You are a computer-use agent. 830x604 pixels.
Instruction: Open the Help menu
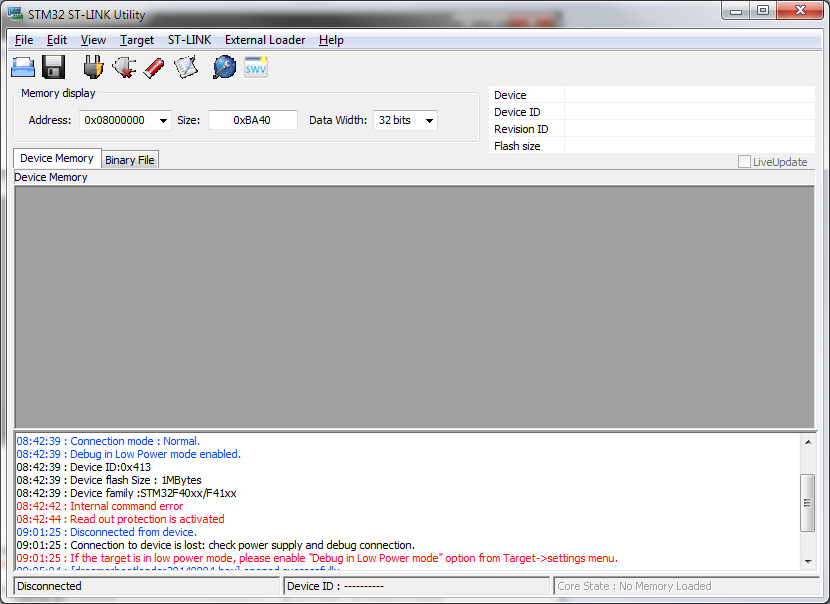(x=331, y=40)
